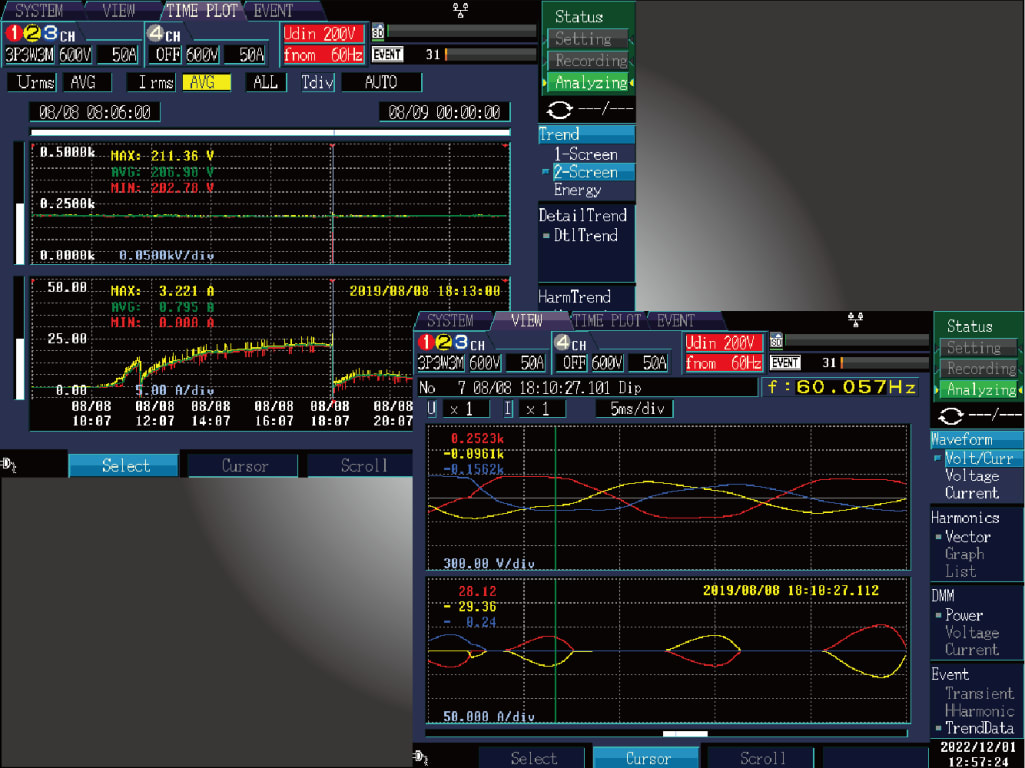Click the Select button in the front window
The height and width of the screenshot is (768, 1025).
(x=532, y=758)
